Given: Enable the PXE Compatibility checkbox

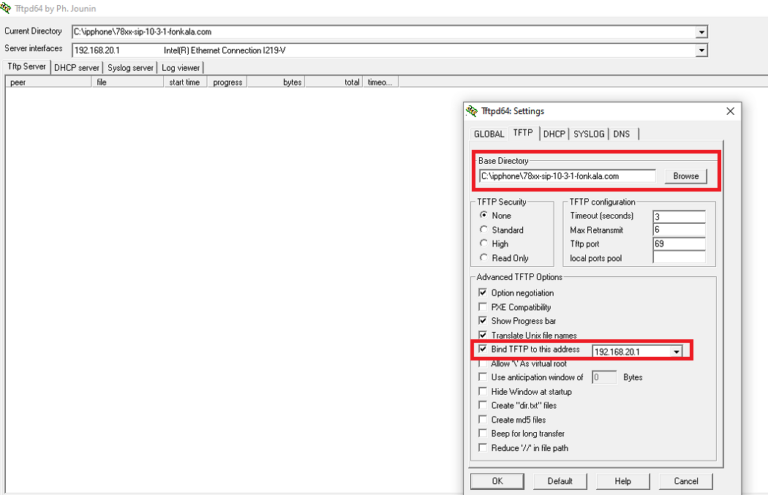Looking at the screenshot, I should [x=483, y=307].
